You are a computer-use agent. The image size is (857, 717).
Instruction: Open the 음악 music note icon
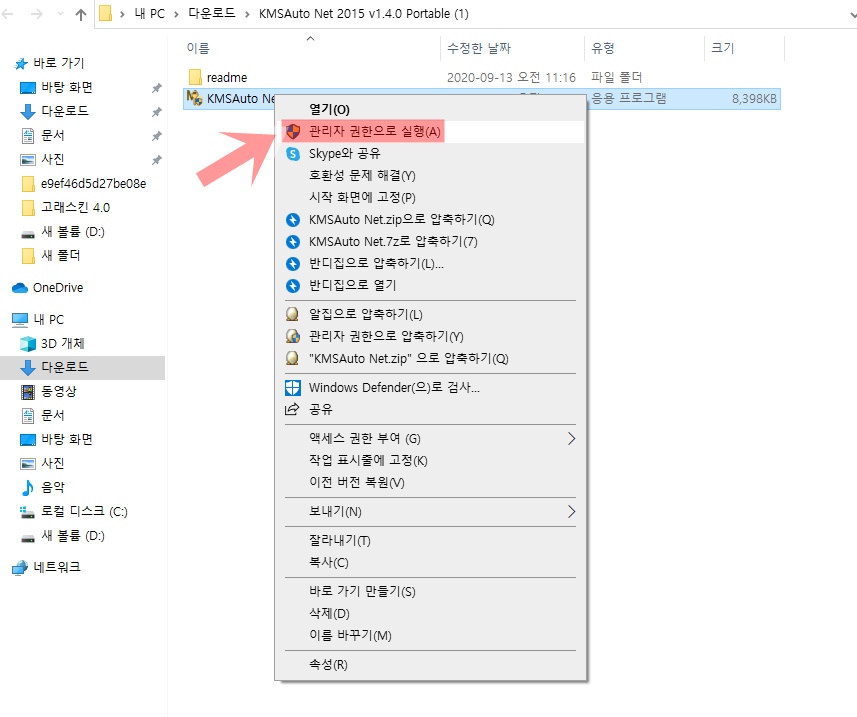coord(27,487)
